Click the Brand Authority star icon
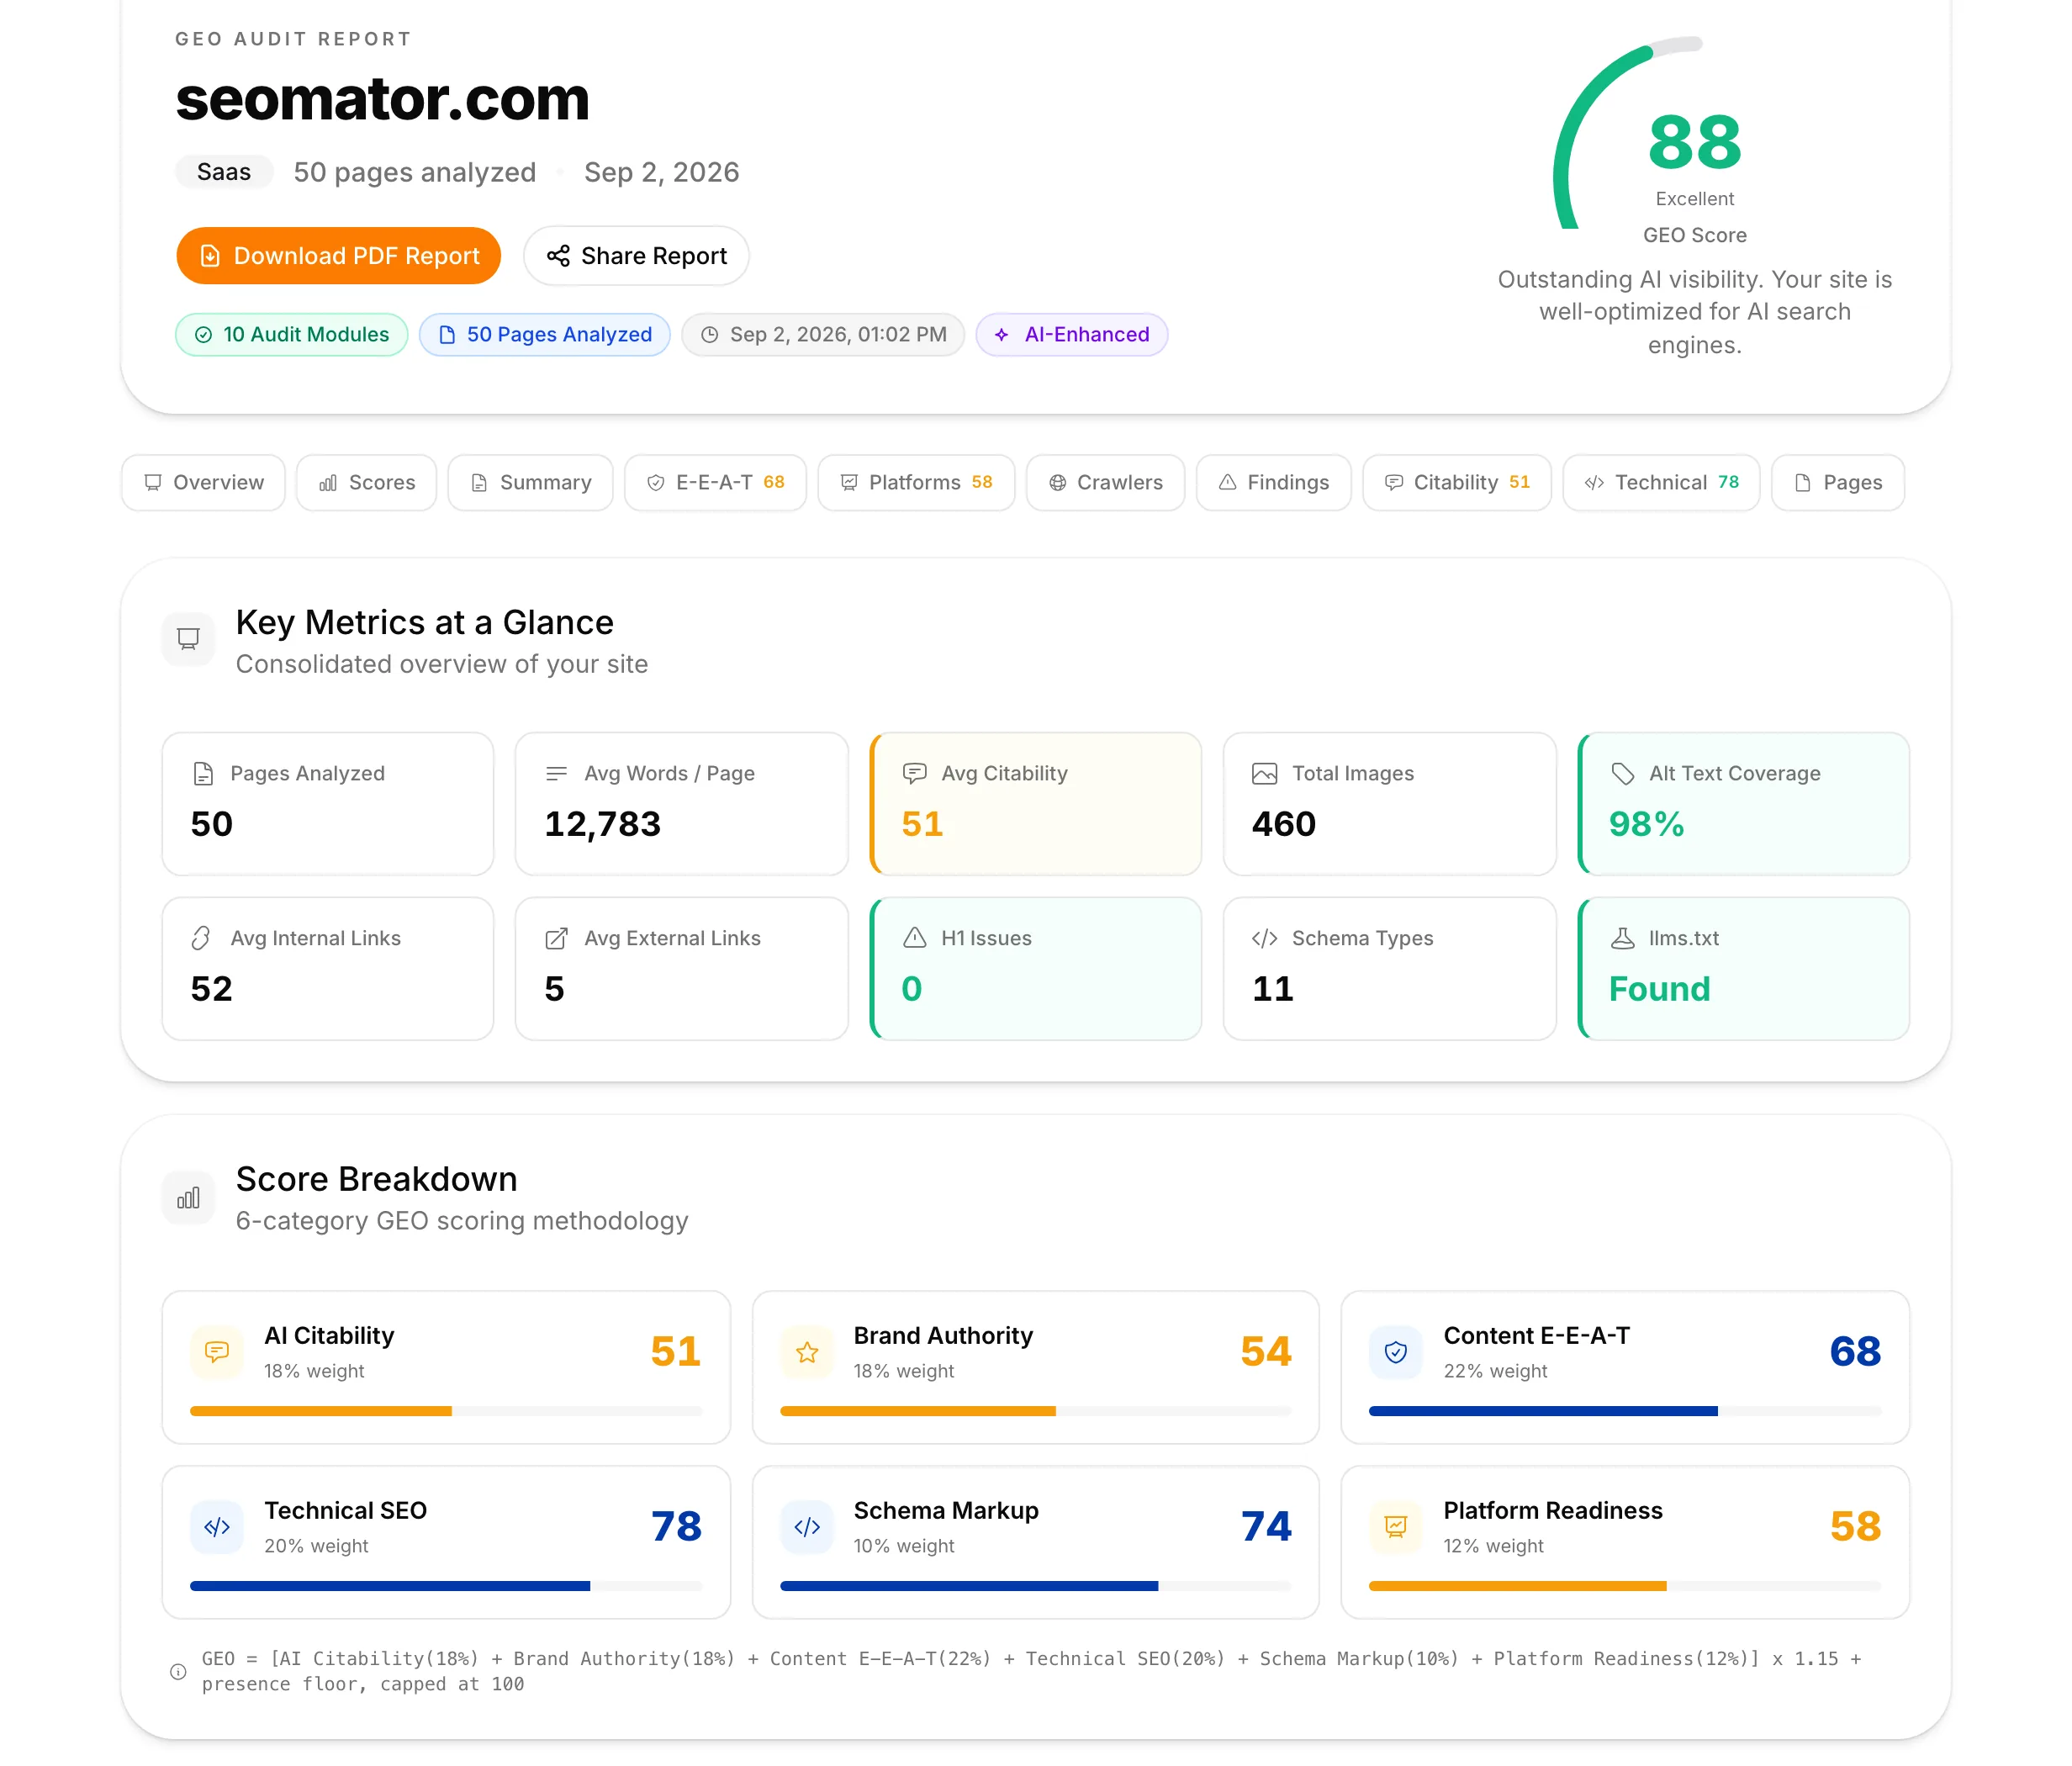The height and width of the screenshot is (1766, 2072). coord(807,1352)
